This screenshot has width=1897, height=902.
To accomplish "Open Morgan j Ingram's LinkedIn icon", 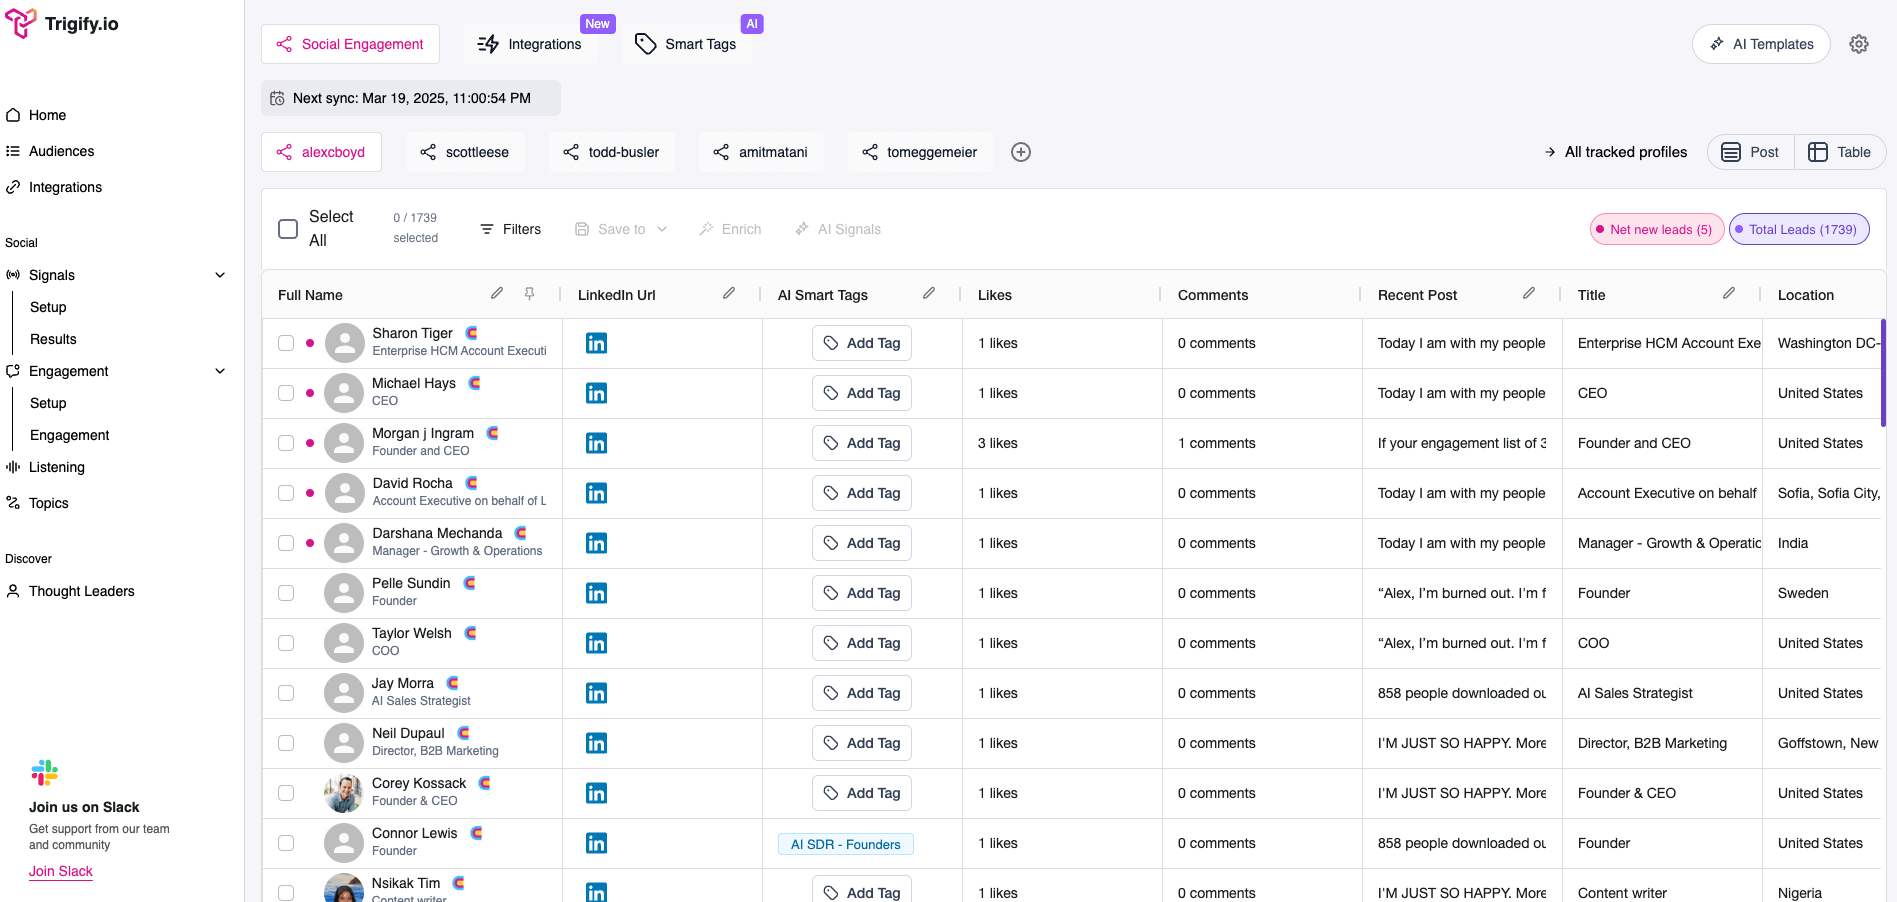I will tap(597, 443).
